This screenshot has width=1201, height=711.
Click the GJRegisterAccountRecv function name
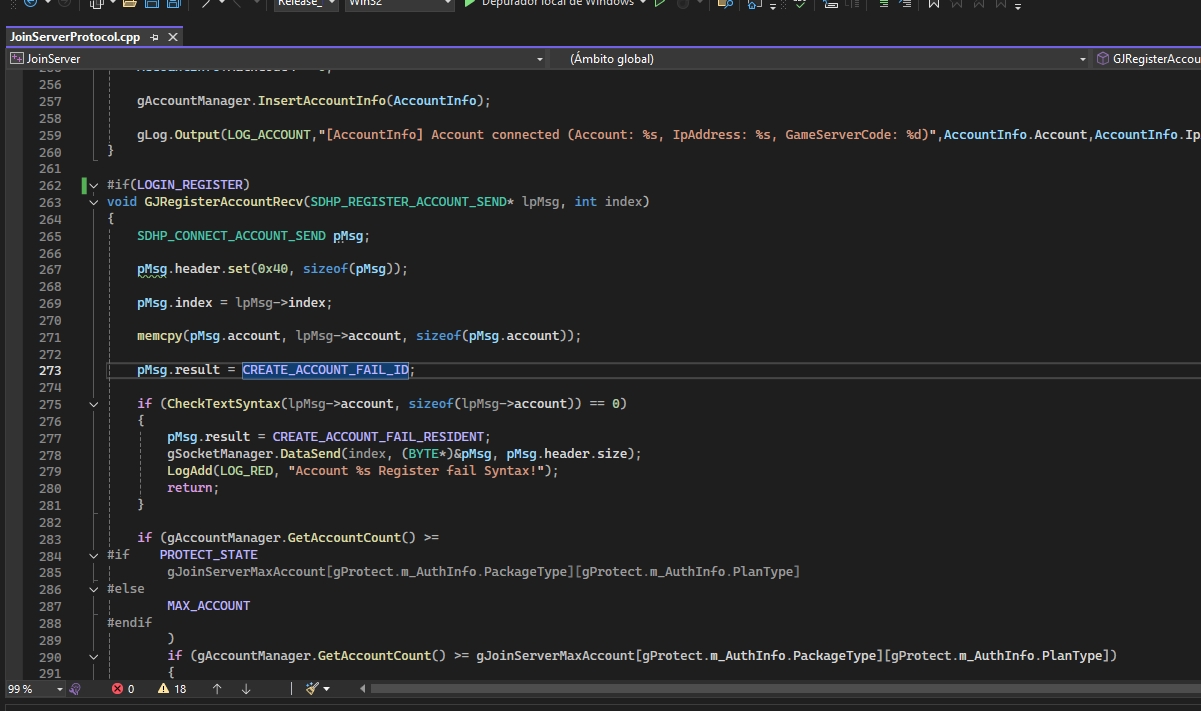224,202
